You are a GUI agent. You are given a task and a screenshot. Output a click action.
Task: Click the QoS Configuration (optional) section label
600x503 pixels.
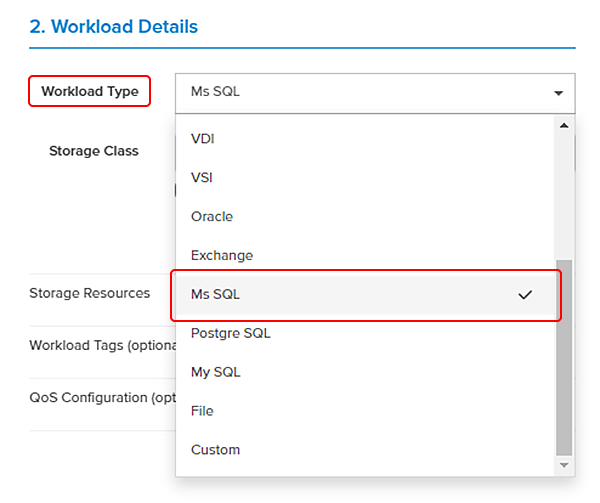point(103,398)
